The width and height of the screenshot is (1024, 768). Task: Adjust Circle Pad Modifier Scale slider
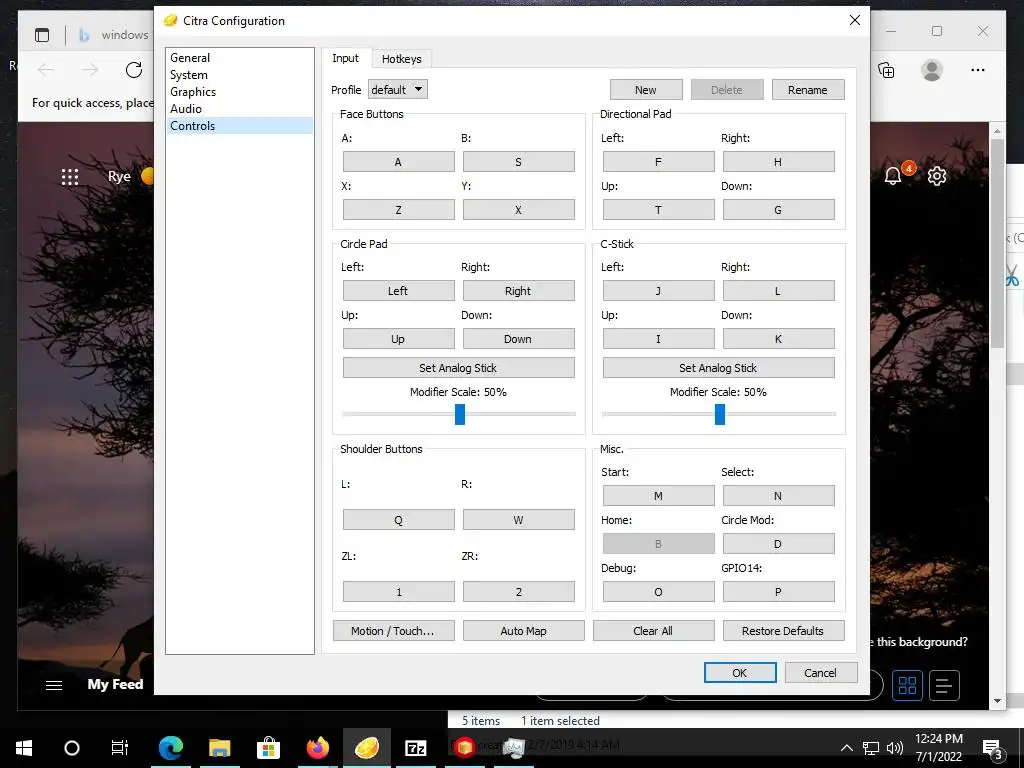point(460,414)
